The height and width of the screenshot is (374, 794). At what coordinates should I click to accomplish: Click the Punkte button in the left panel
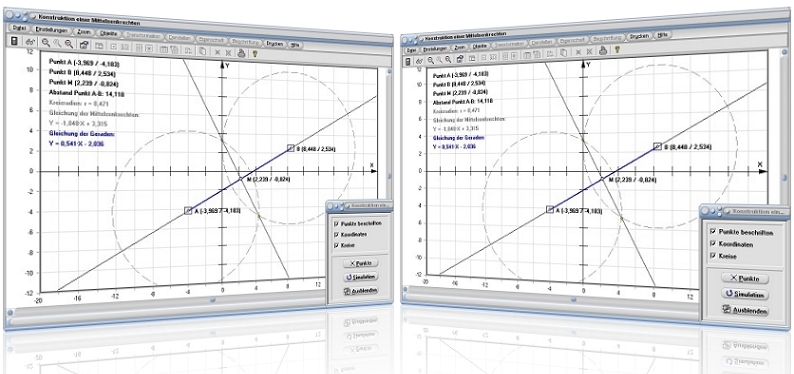click(360, 263)
